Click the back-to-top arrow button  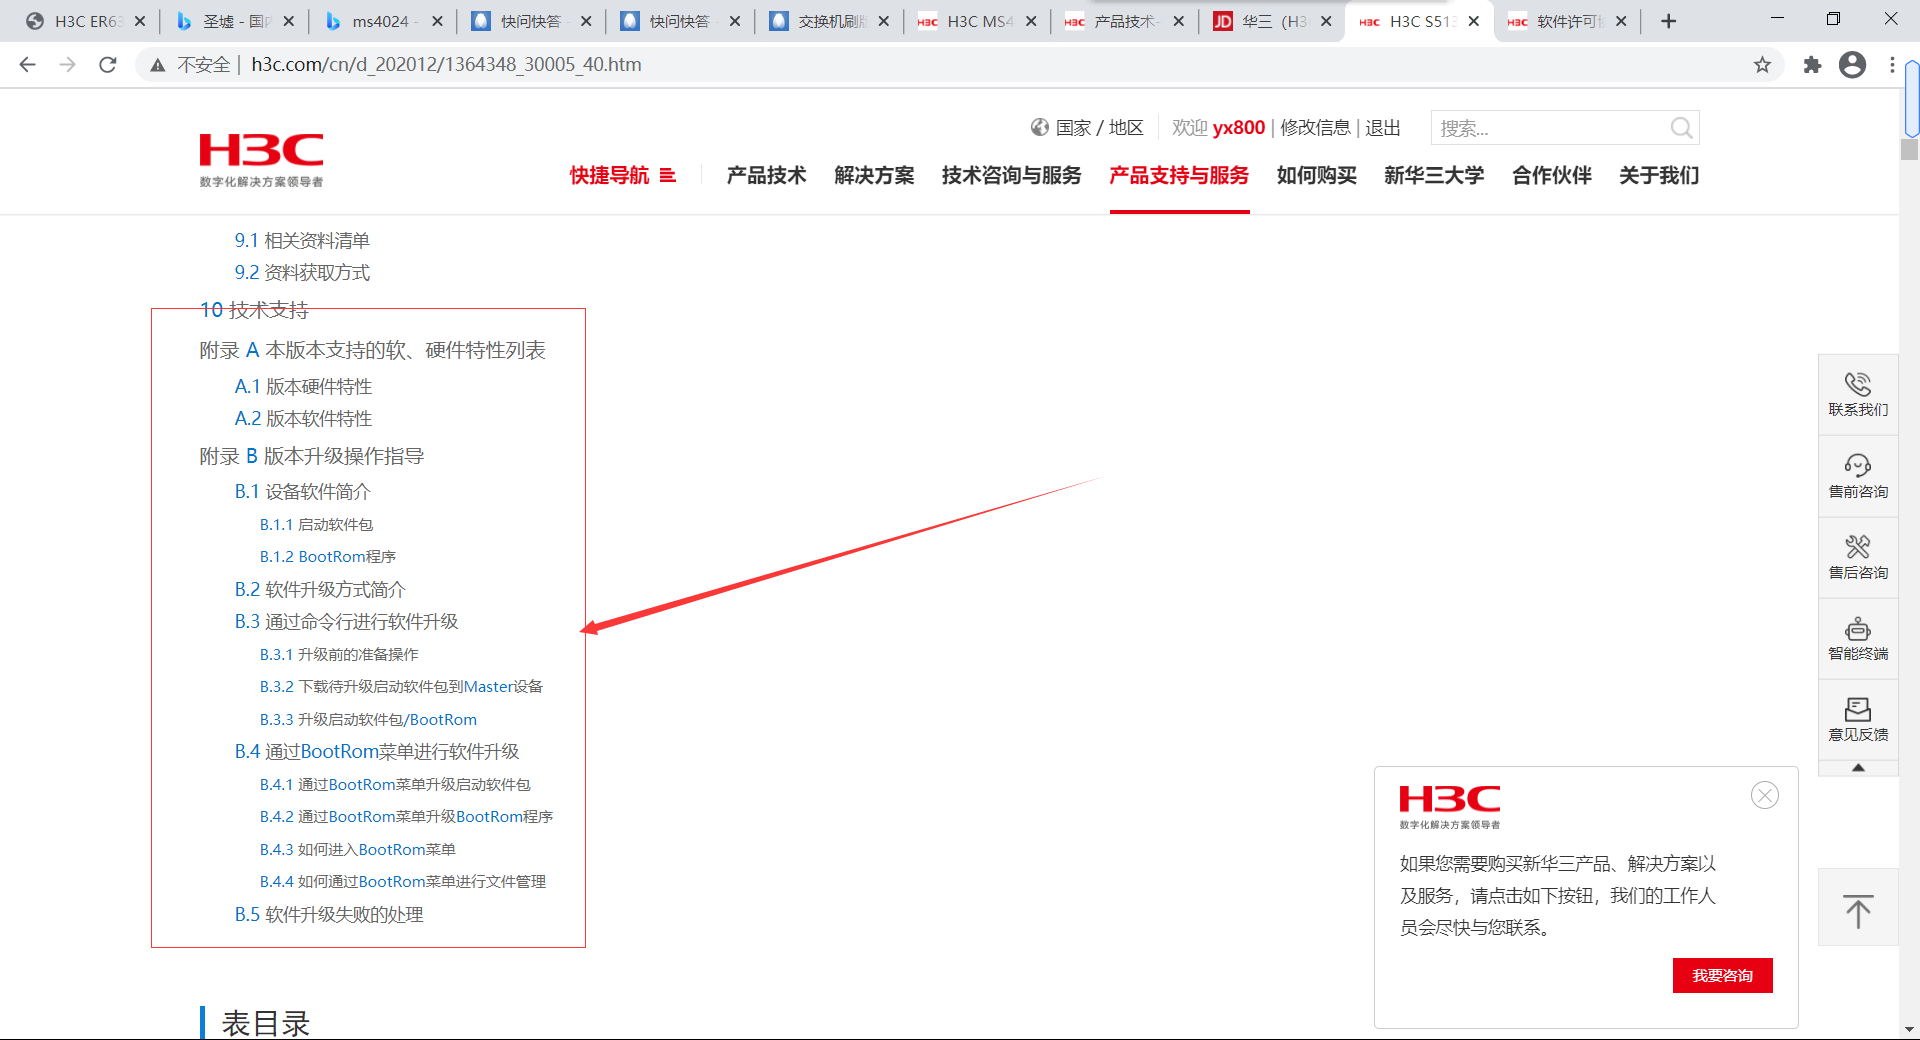pyautogui.click(x=1858, y=908)
